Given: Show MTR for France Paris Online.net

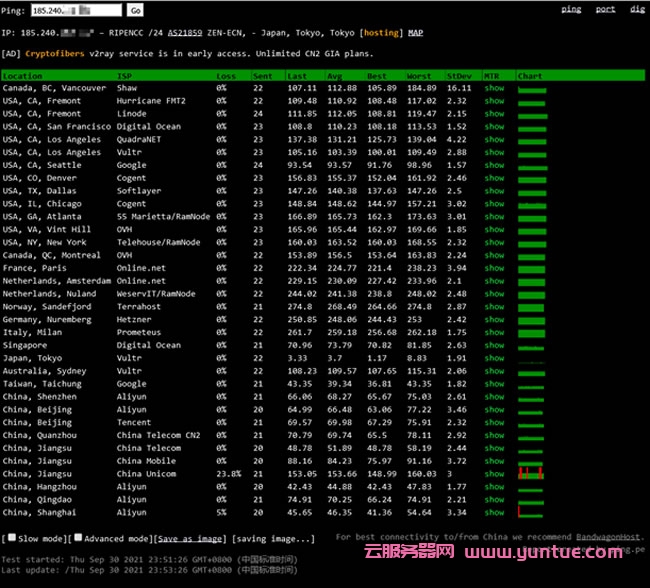Looking at the screenshot, I should coord(494,268).
